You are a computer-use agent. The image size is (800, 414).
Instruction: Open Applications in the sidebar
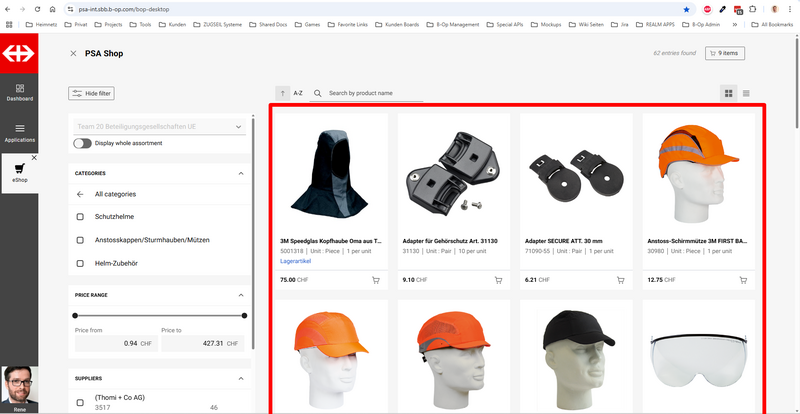(20, 132)
